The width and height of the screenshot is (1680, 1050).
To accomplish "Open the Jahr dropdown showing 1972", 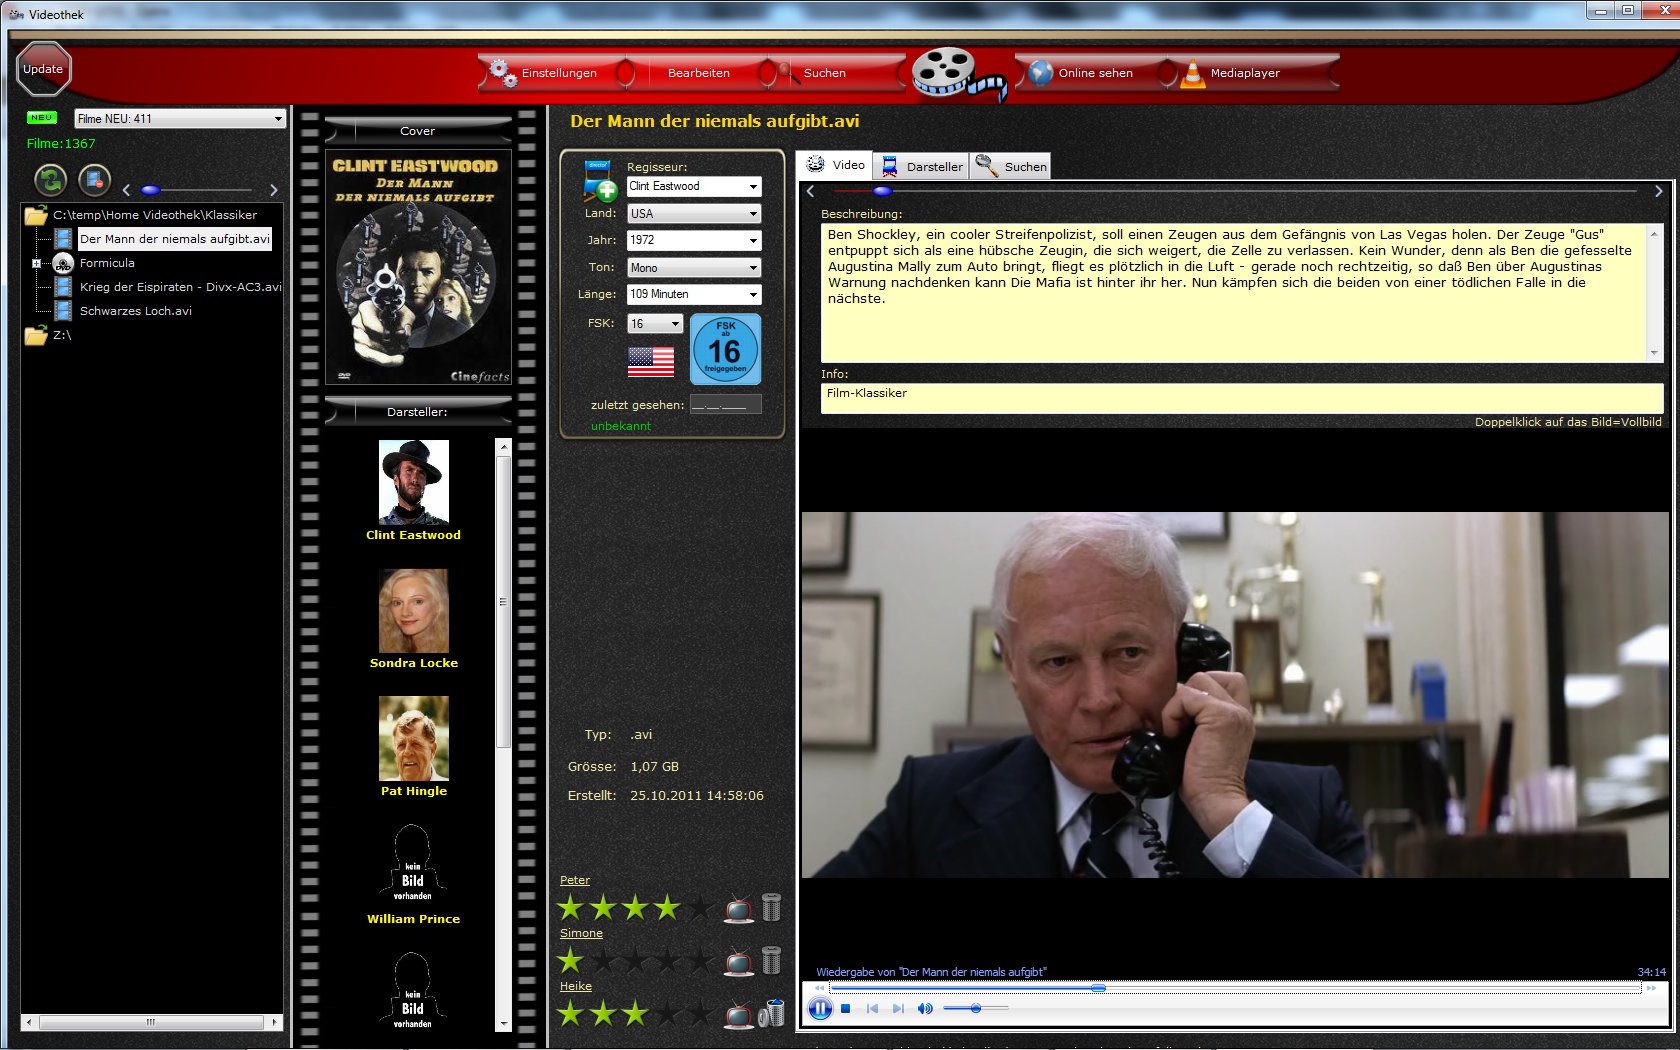I will point(694,241).
